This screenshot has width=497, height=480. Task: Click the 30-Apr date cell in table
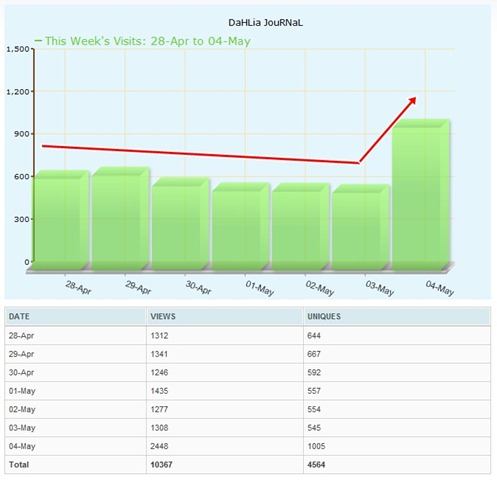click(21, 372)
